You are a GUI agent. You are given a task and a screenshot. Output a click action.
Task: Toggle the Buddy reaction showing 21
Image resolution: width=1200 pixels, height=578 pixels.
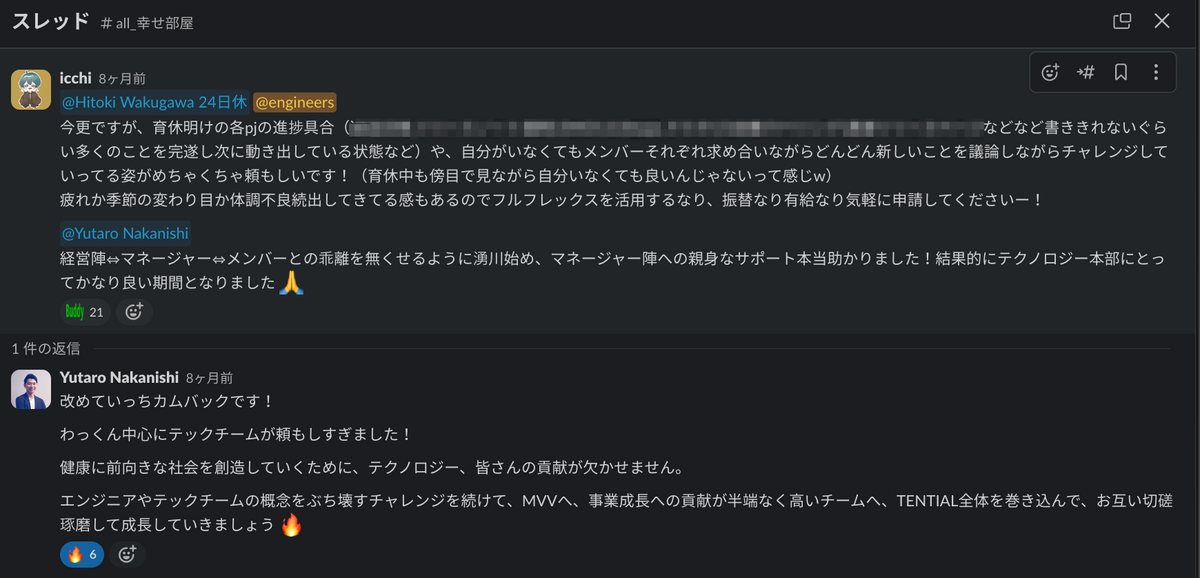coord(85,312)
